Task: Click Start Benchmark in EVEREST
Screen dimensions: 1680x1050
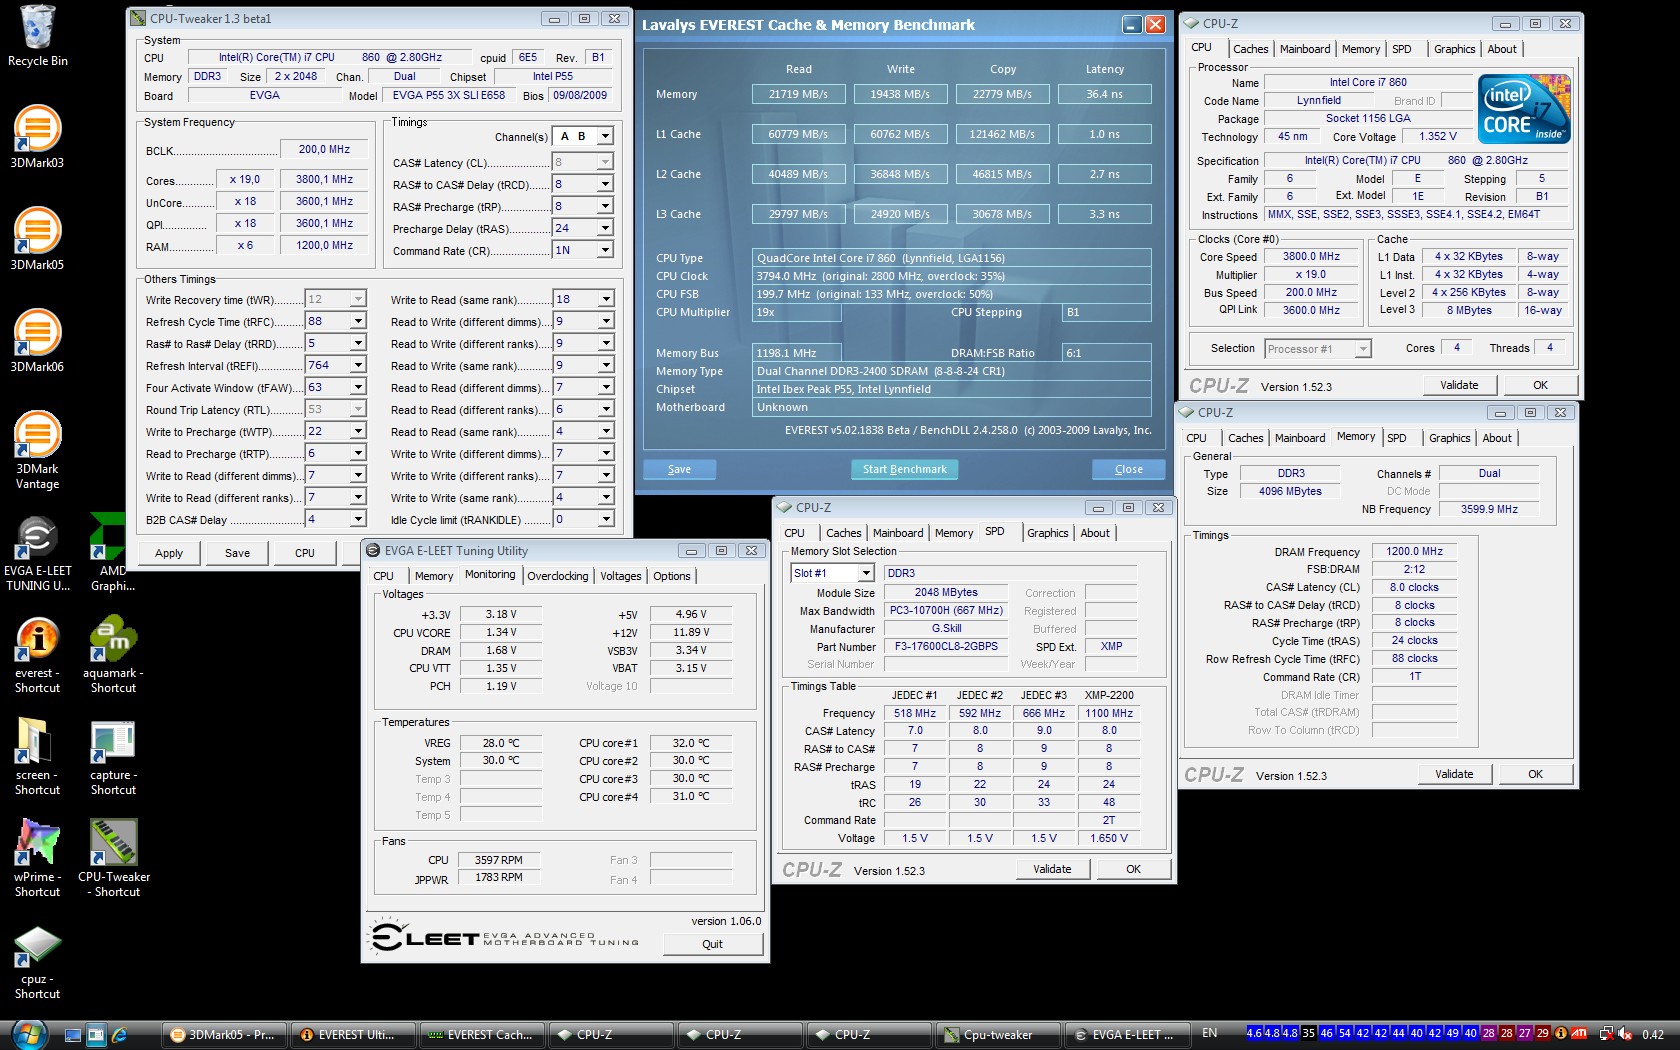Action: [x=904, y=469]
